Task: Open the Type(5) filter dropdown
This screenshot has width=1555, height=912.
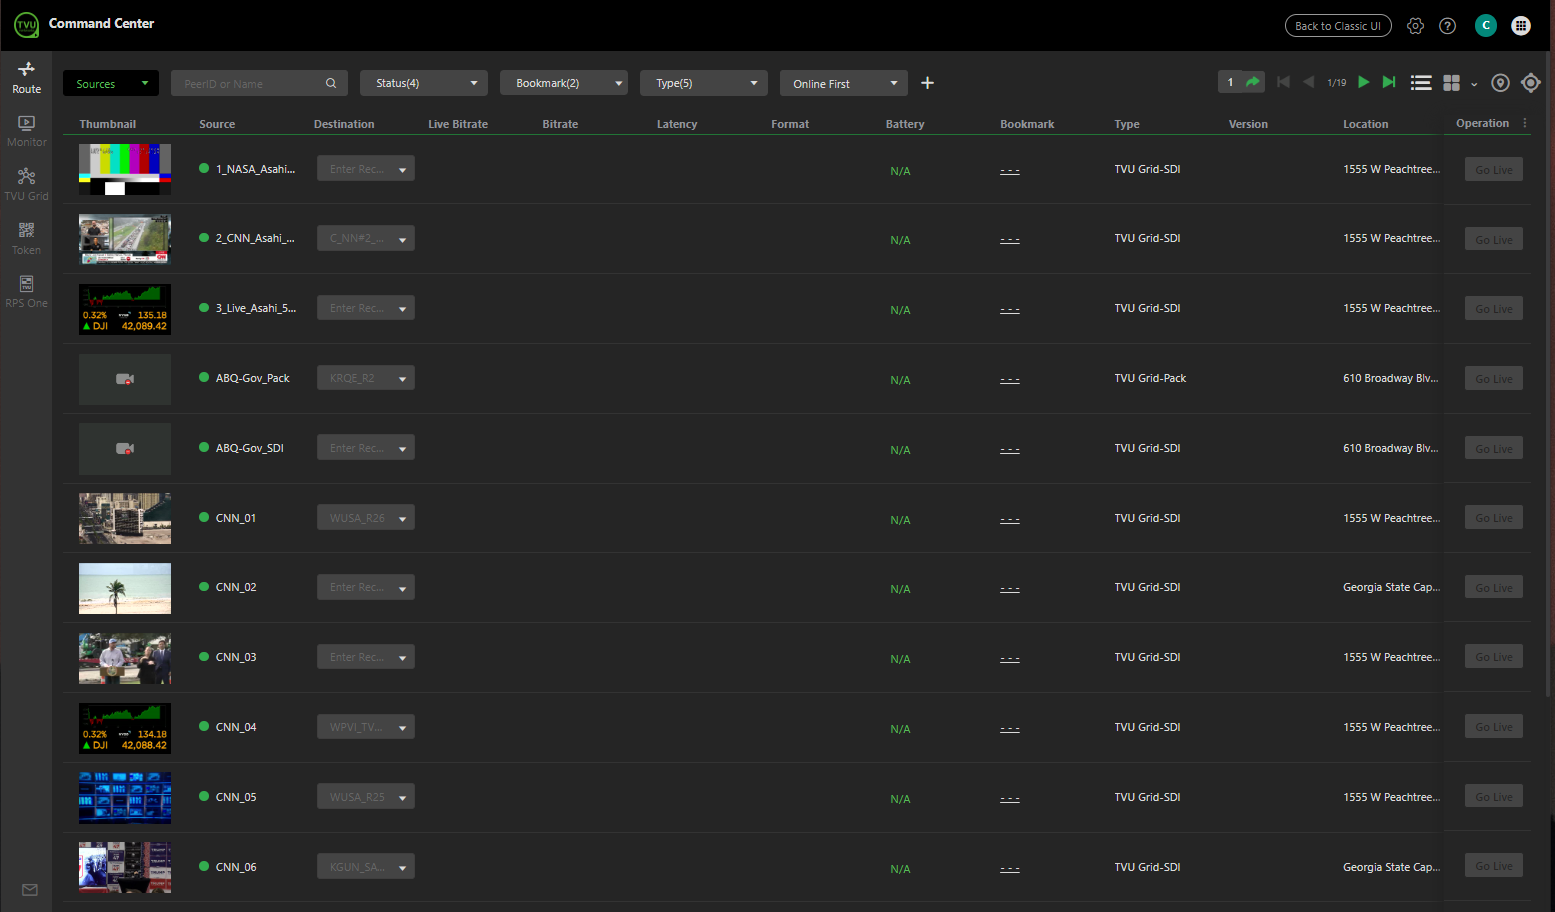Action: coord(704,83)
